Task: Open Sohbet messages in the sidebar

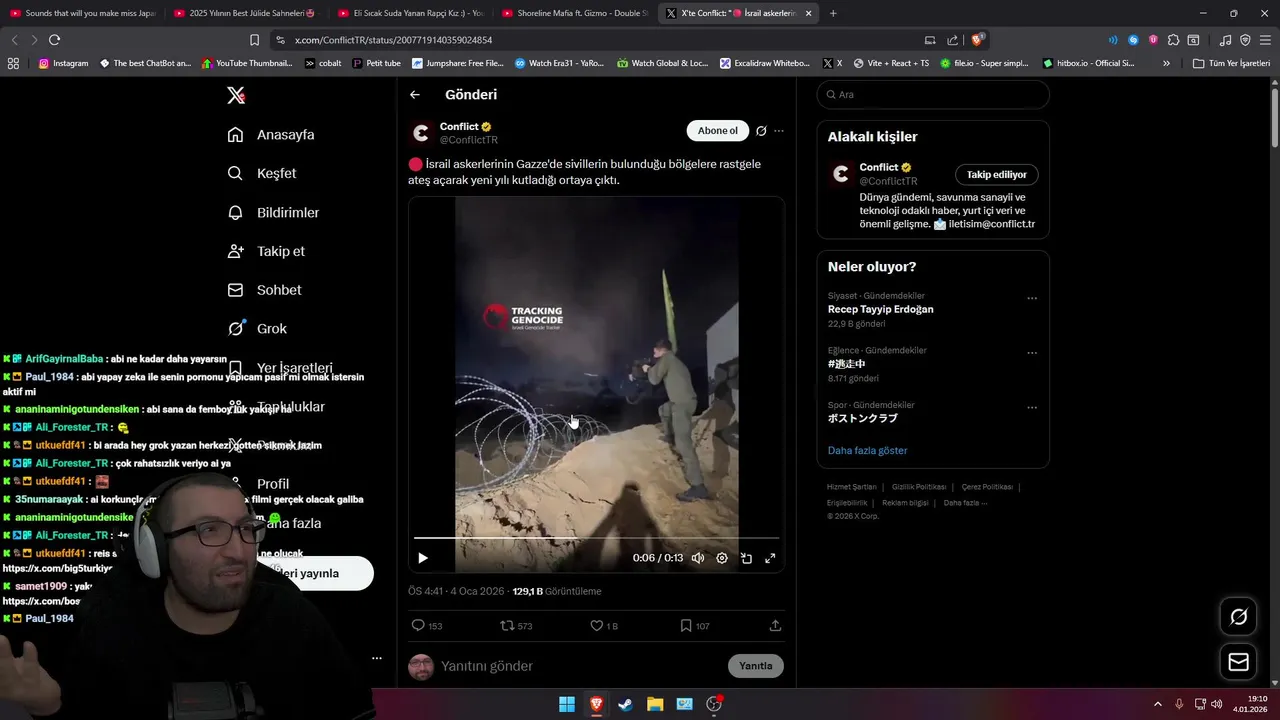Action: (x=264, y=290)
